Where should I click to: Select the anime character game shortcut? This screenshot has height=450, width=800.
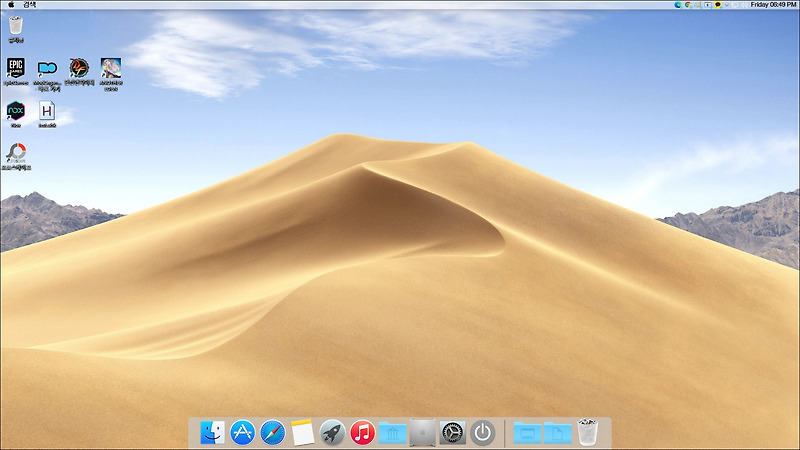tap(111, 74)
